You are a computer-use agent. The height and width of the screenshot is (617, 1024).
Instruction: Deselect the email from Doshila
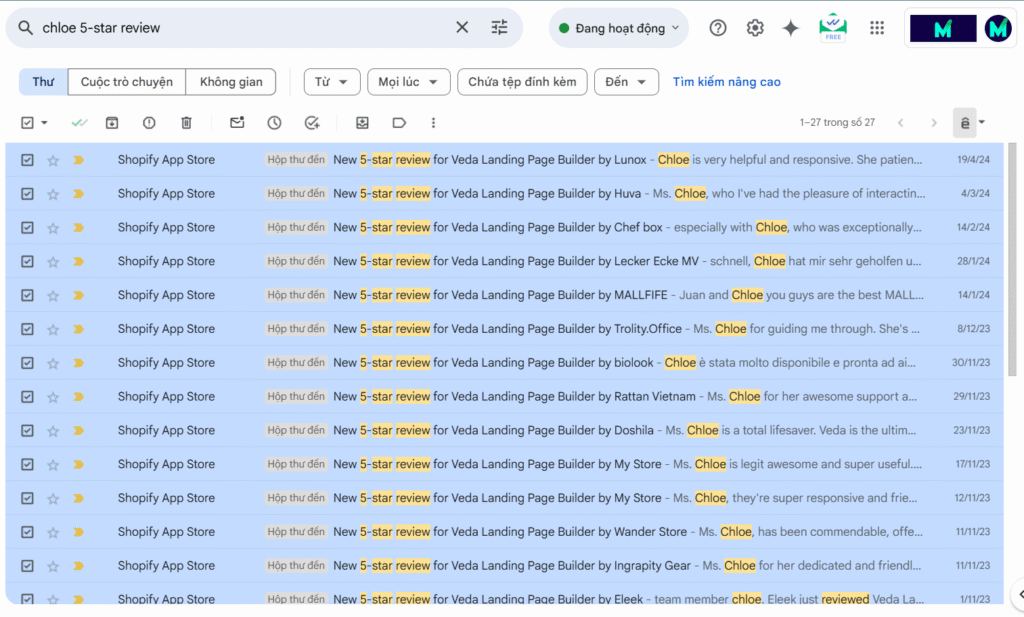point(25,430)
